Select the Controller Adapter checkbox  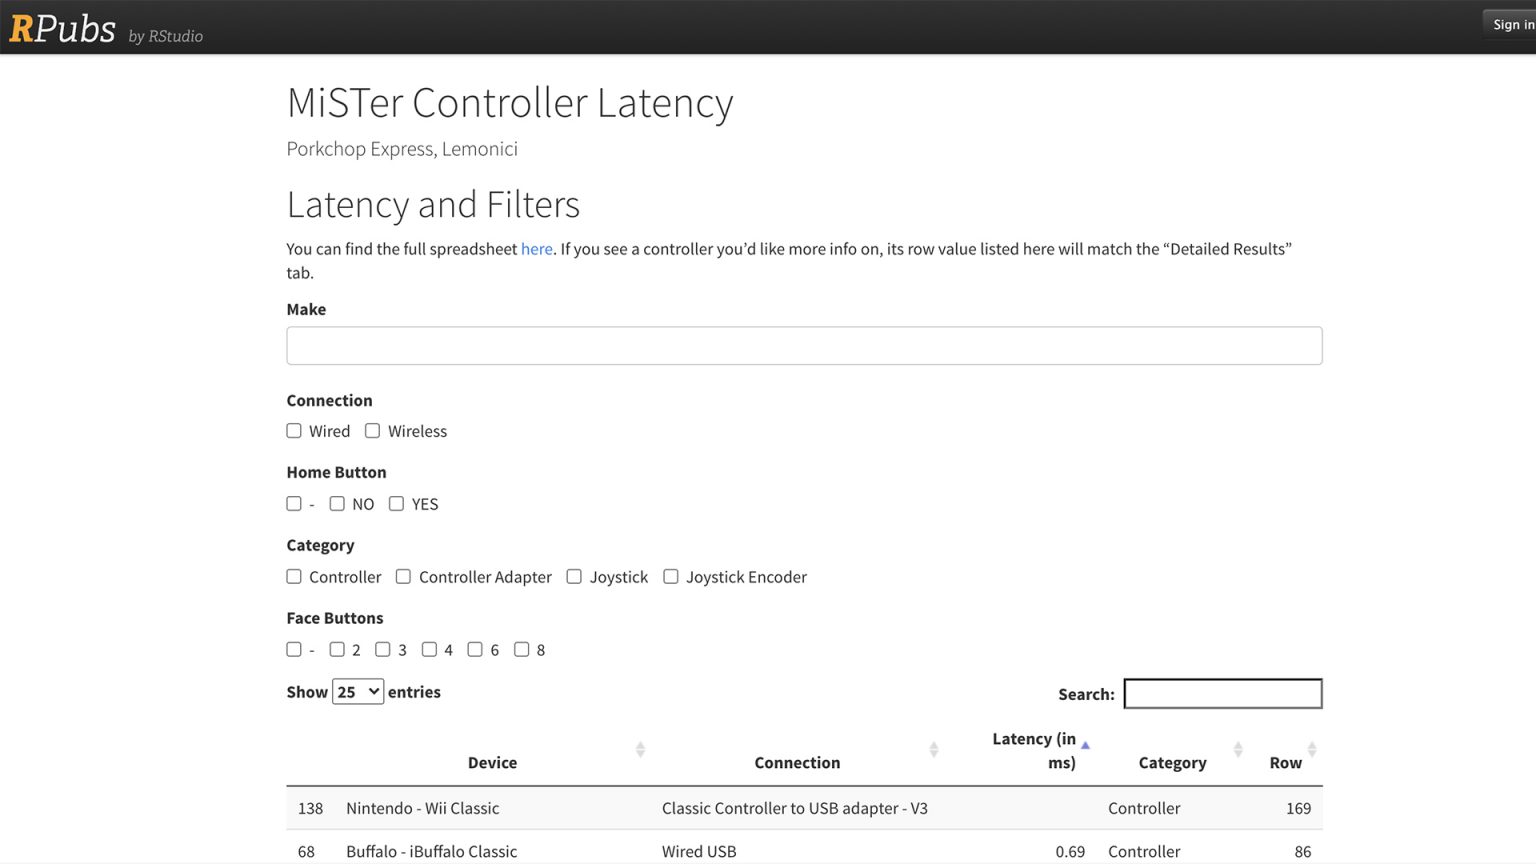(x=403, y=576)
